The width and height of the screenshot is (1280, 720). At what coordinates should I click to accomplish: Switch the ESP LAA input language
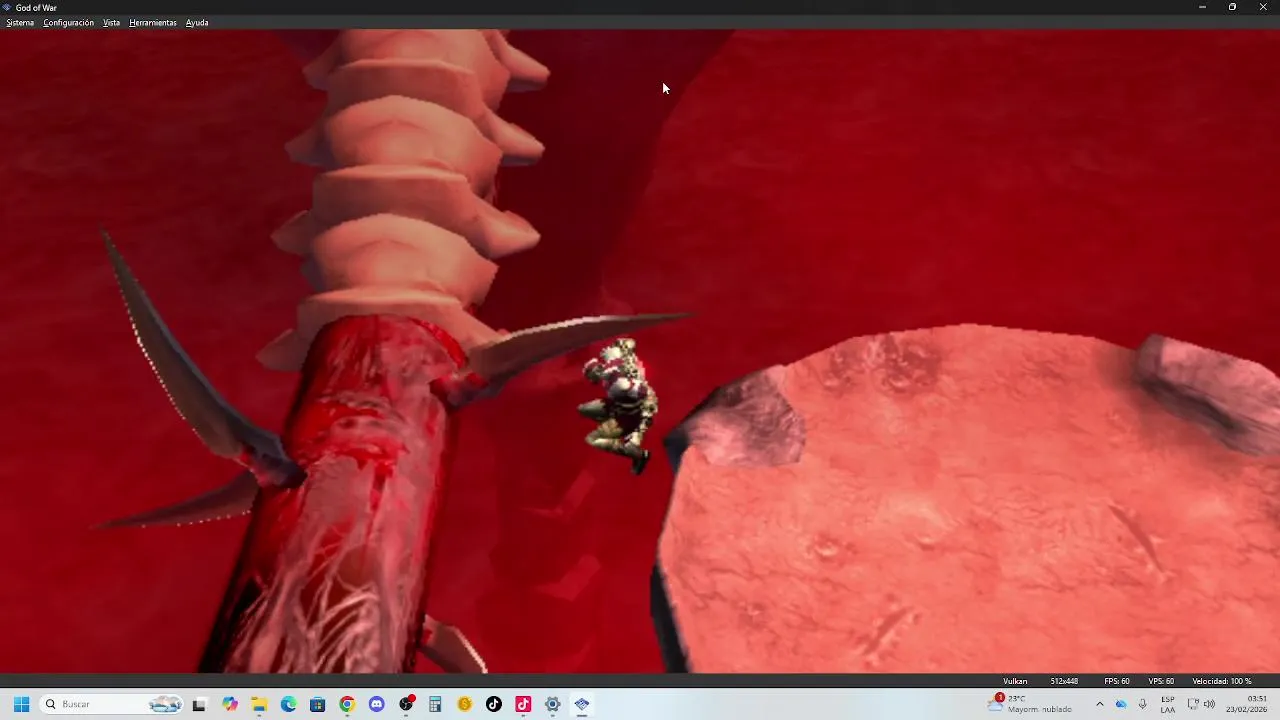pyautogui.click(x=1168, y=704)
